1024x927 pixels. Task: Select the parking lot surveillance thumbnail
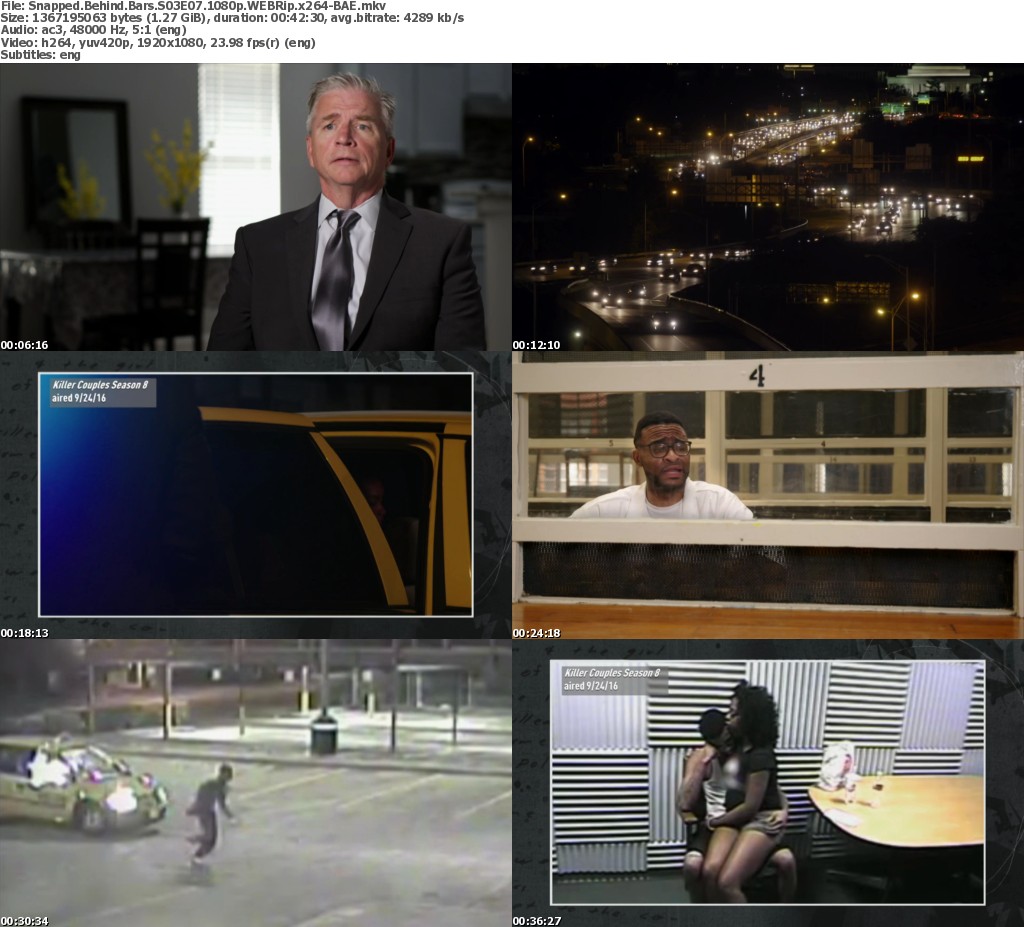click(x=256, y=783)
